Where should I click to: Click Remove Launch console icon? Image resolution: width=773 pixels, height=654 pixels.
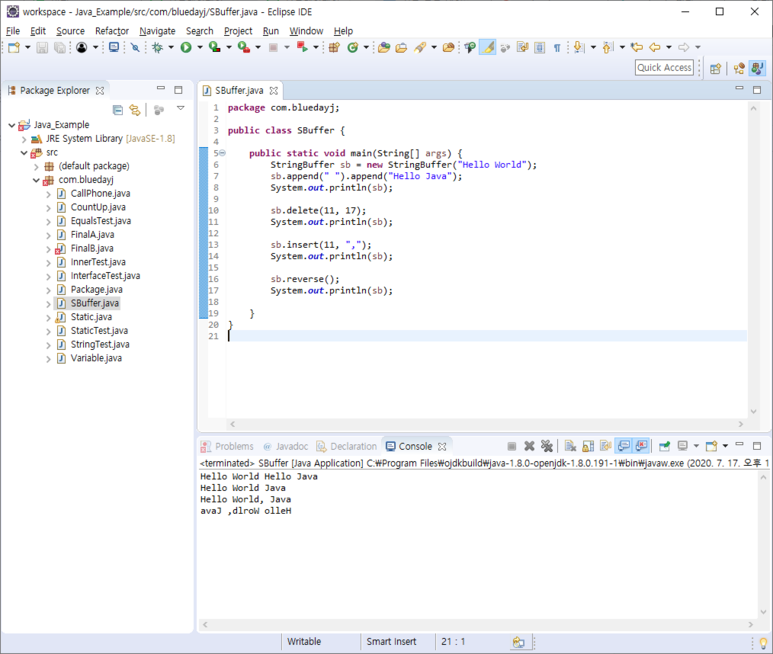pos(529,446)
